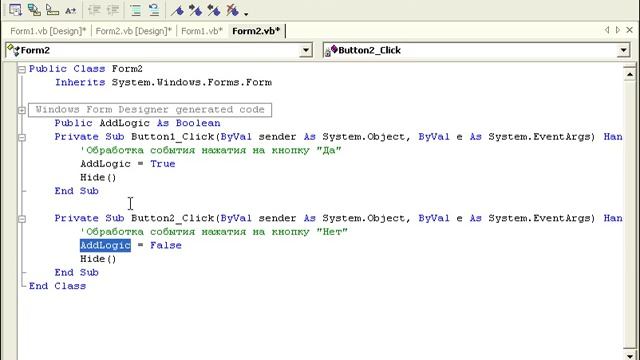Jump to the next bookmark
640x360 pixels.
[195, 10]
